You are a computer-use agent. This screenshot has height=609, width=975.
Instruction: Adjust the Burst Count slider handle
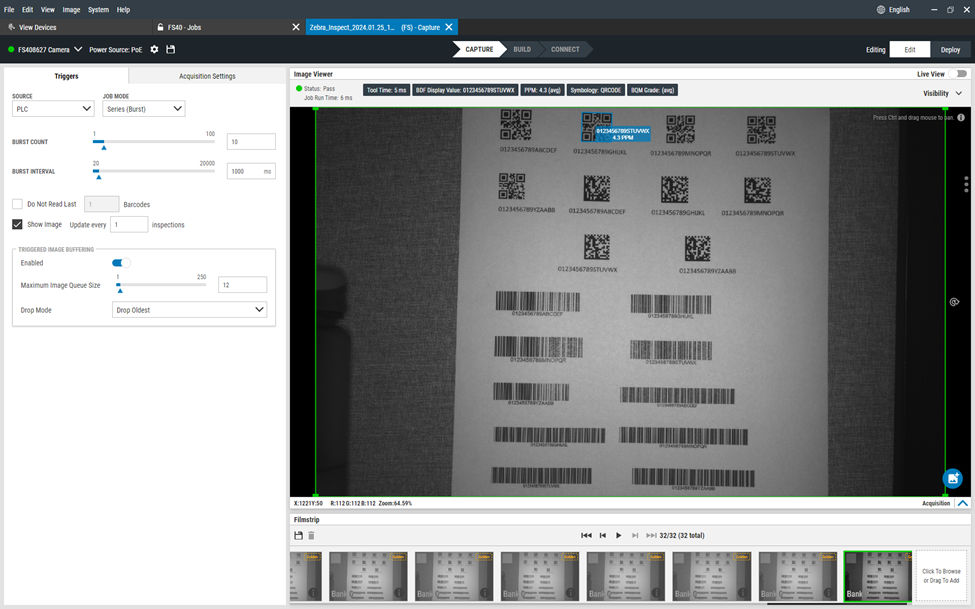coord(104,147)
